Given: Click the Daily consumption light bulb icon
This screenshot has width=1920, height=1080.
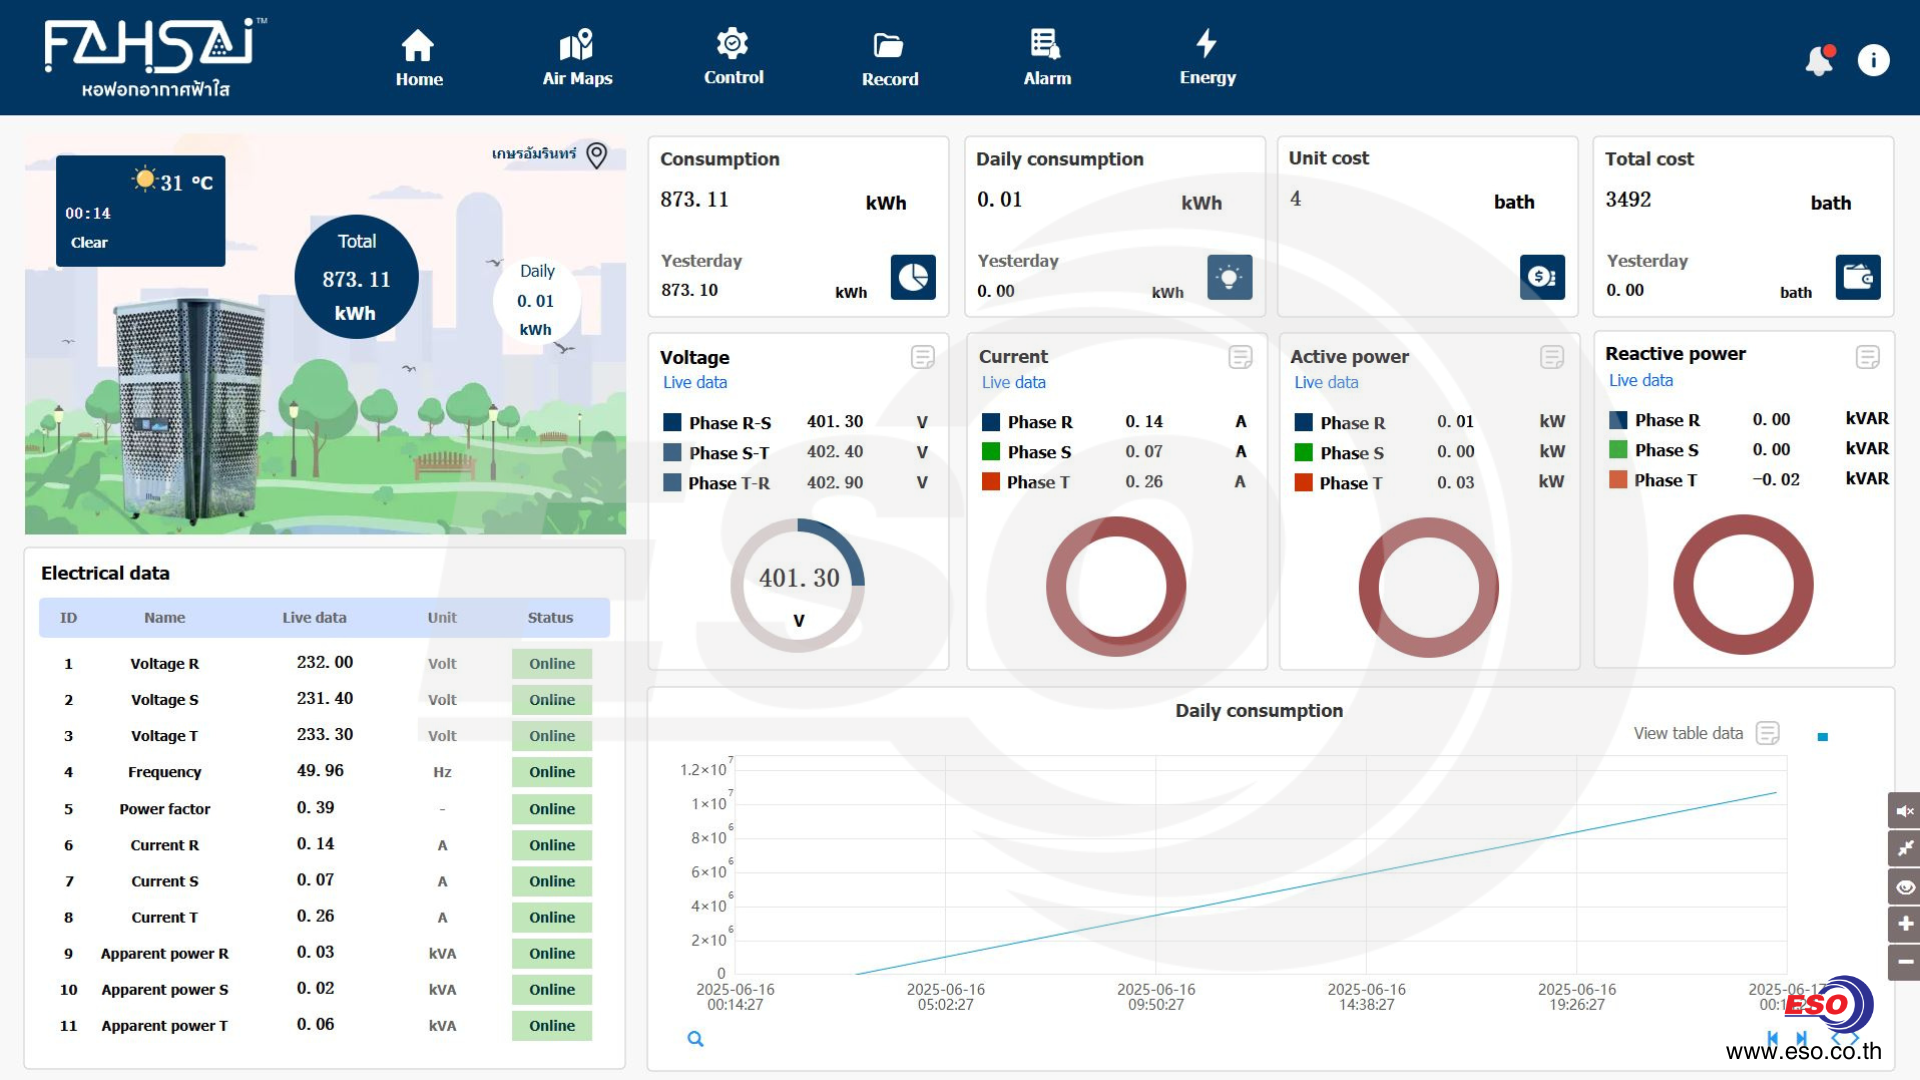Looking at the screenshot, I should pos(1229,277).
